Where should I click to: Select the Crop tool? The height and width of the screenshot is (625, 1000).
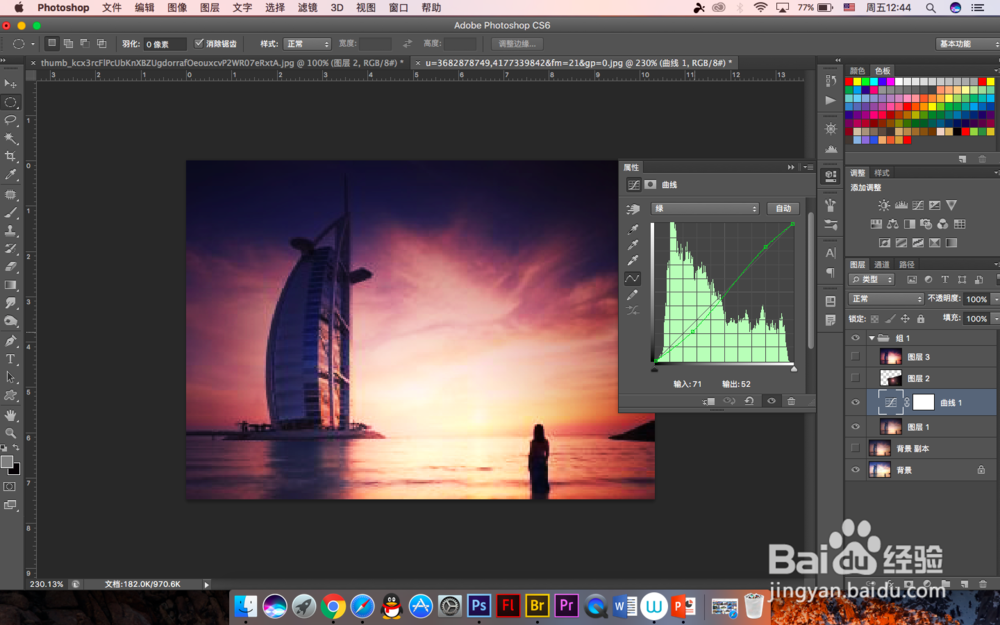tap(11, 156)
